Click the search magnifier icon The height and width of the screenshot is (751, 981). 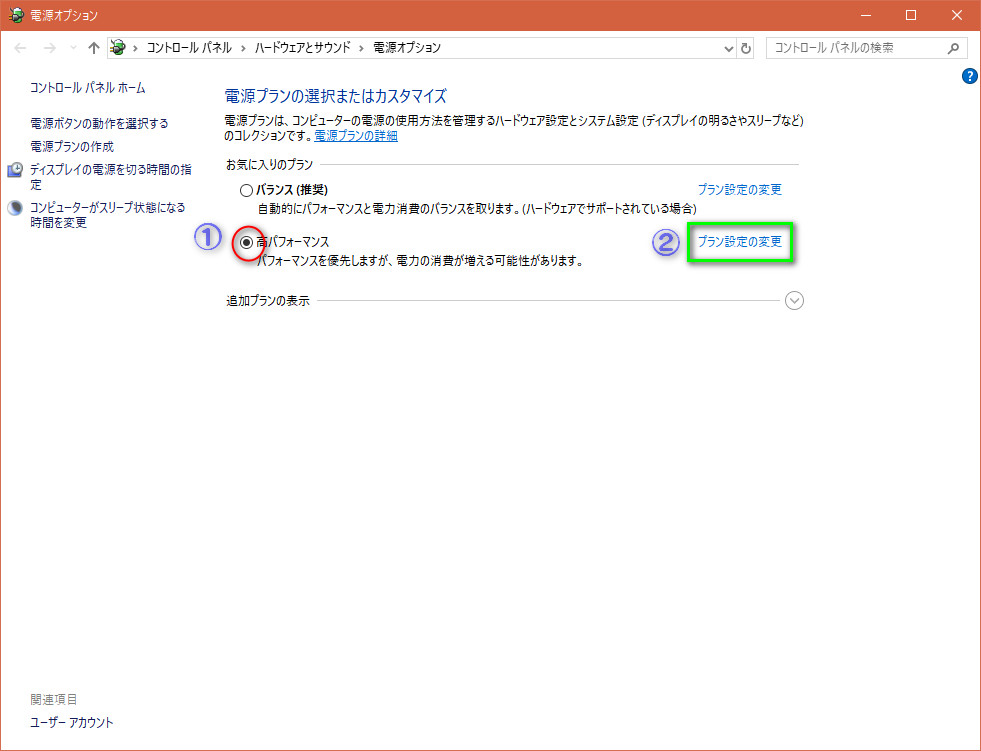click(953, 48)
